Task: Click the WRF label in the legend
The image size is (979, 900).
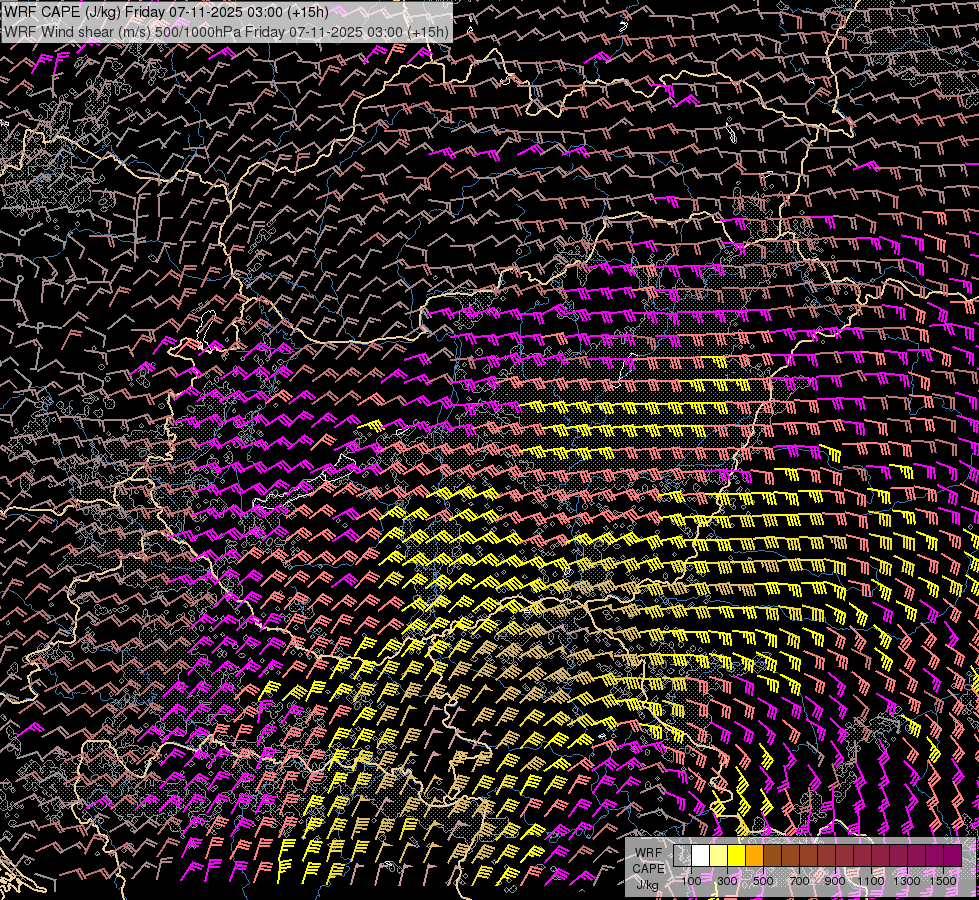Action: coord(649,853)
